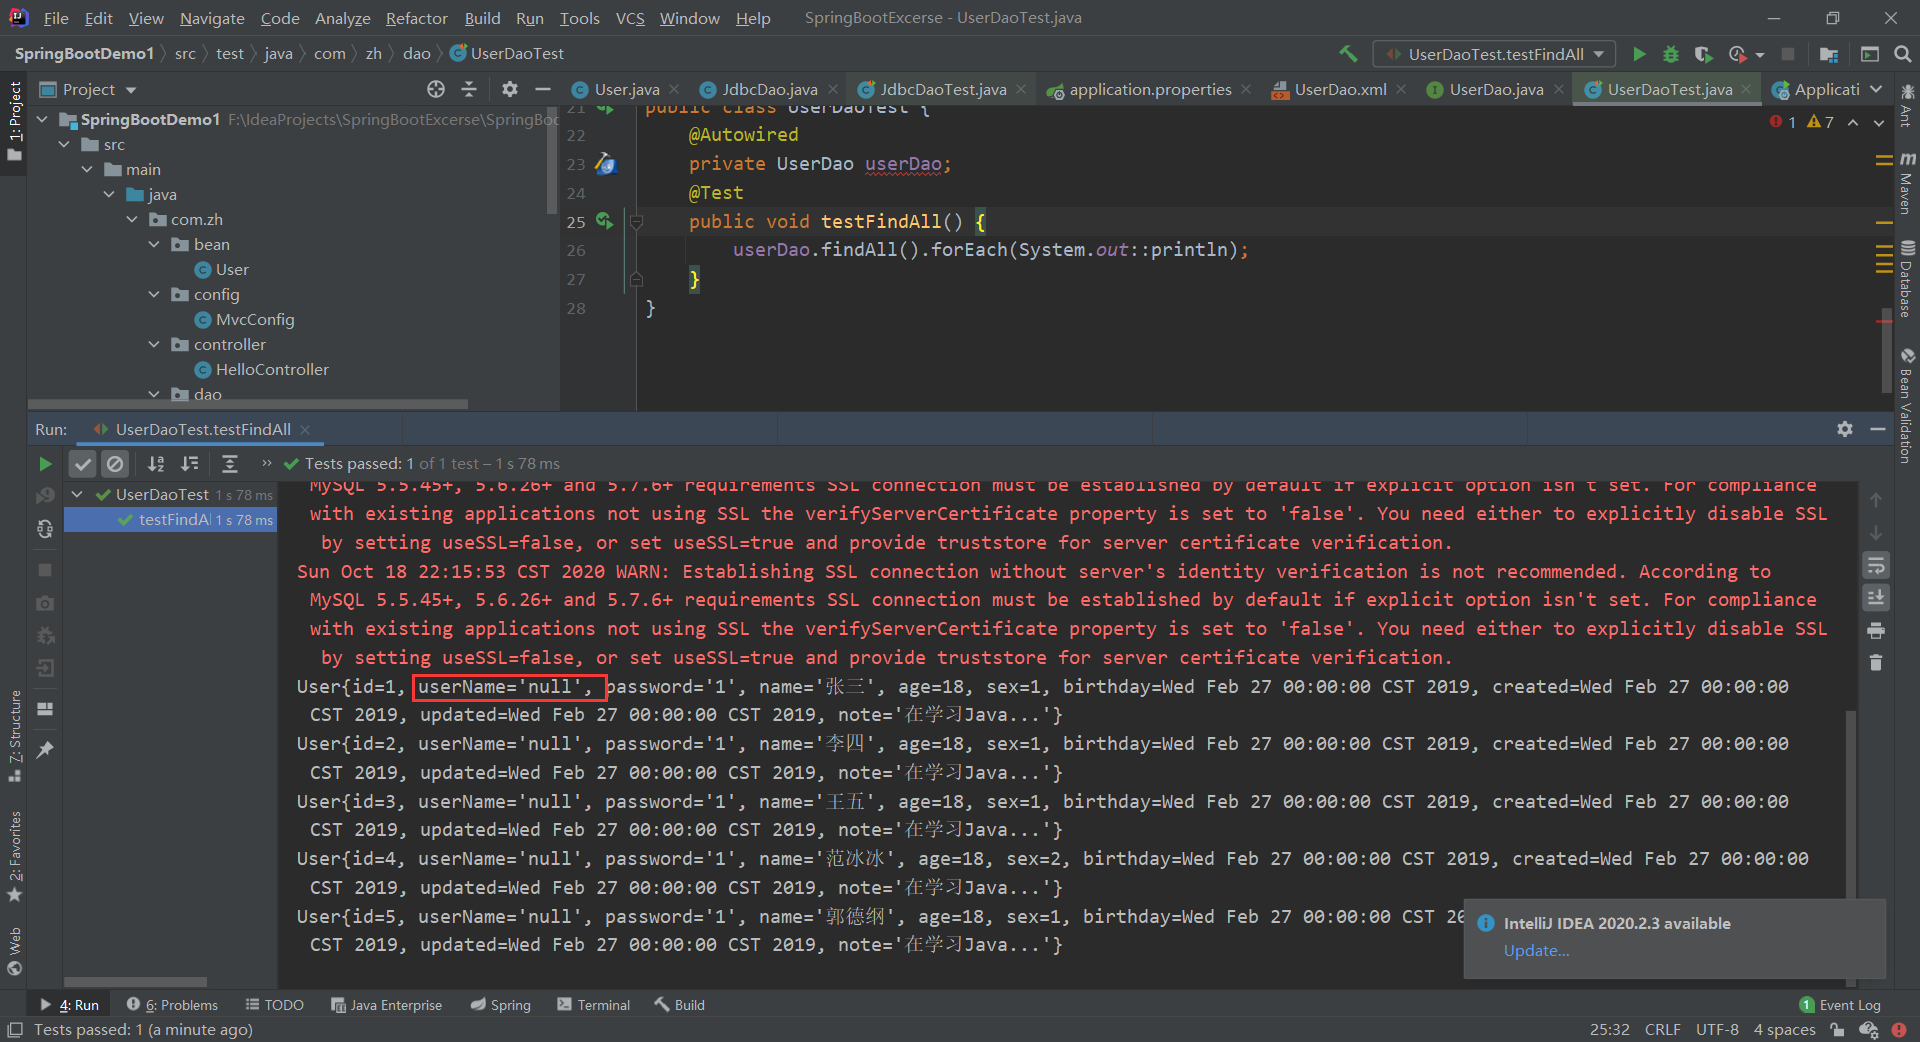1920x1042 pixels.
Task: Select MvcConfig class in project tree
Action: click(x=255, y=319)
